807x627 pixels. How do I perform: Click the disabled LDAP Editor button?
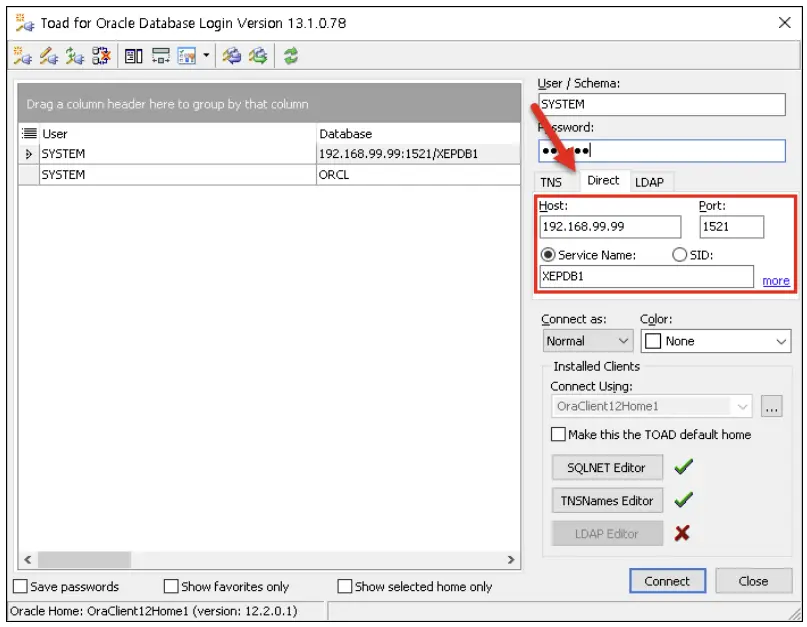point(607,534)
